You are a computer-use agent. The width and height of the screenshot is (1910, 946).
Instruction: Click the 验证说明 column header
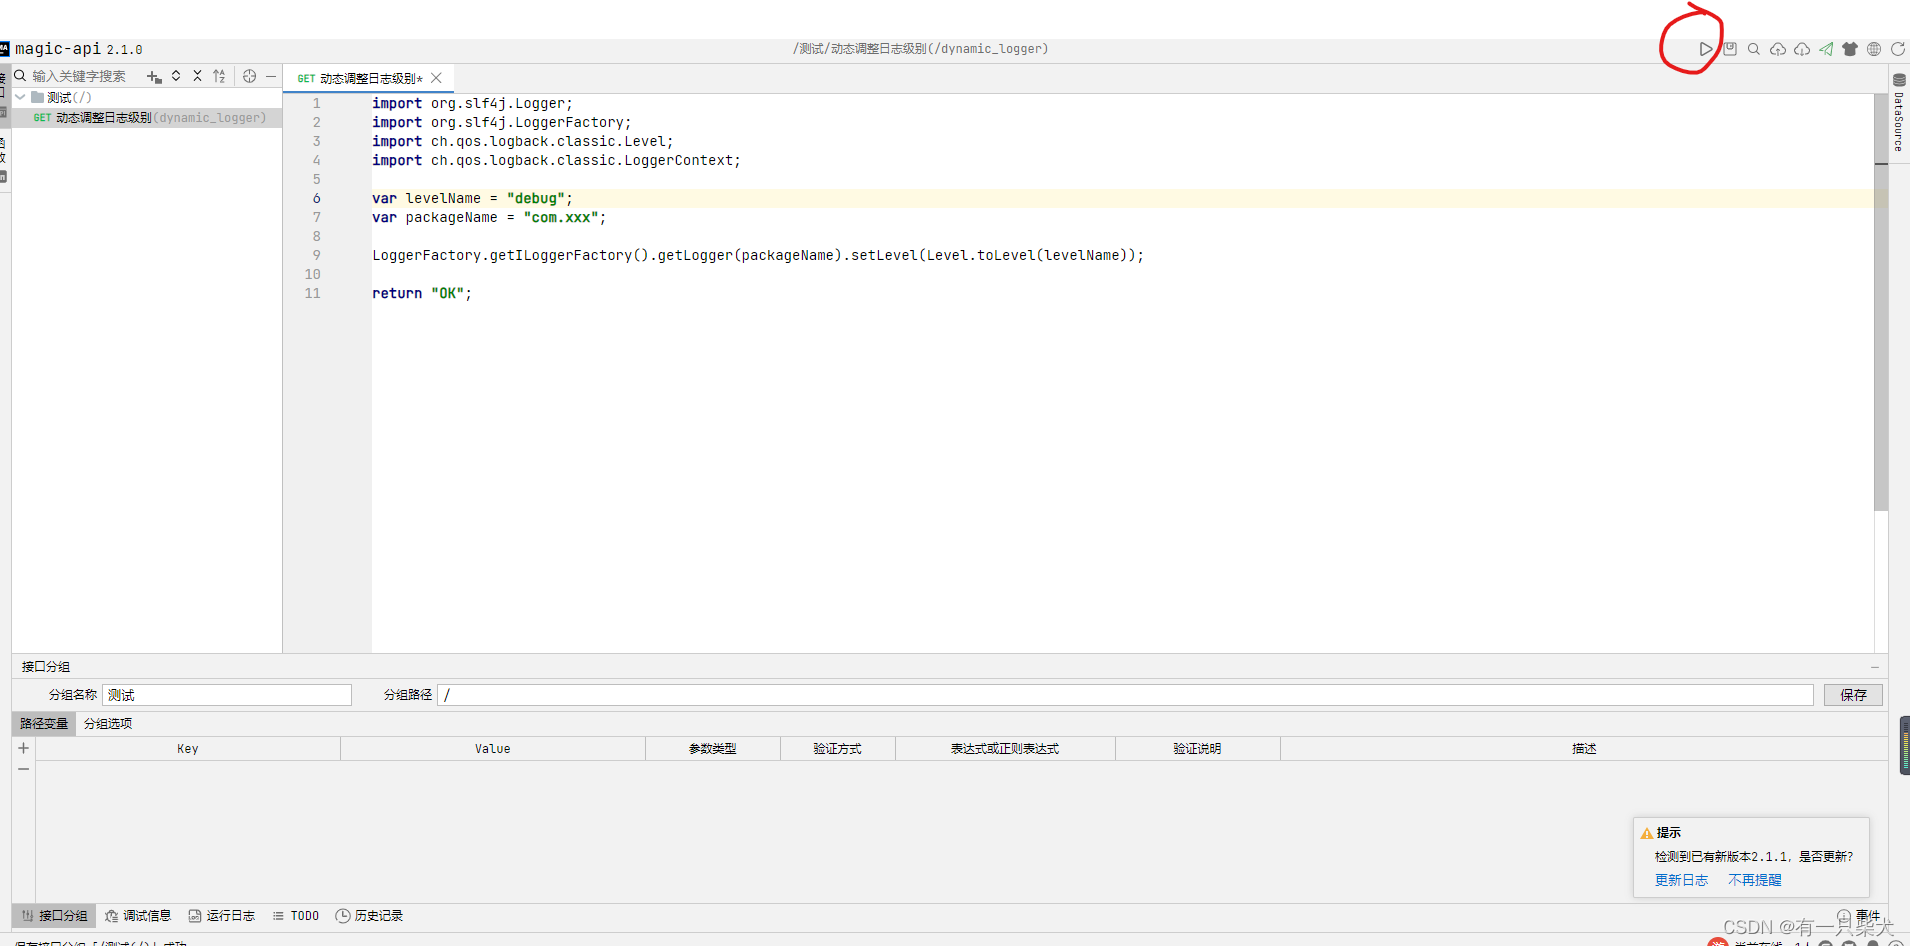point(1197,749)
